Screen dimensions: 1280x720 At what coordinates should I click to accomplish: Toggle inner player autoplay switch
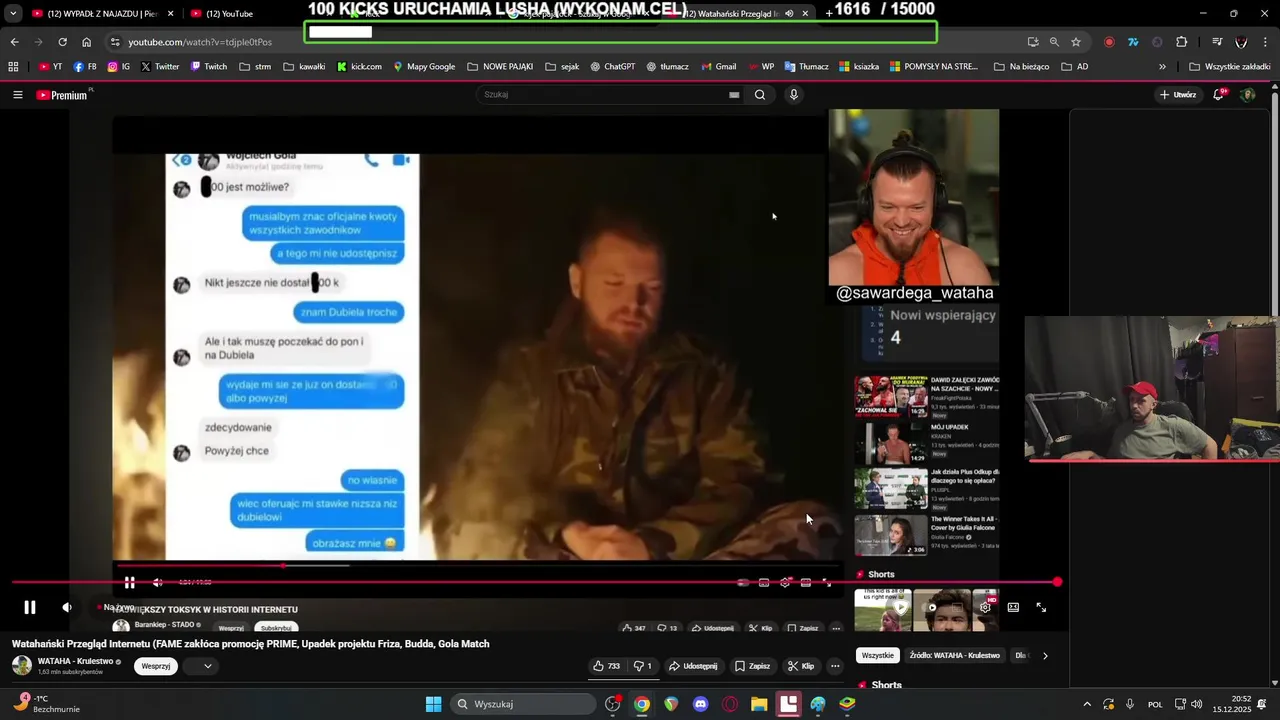(742, 582)
